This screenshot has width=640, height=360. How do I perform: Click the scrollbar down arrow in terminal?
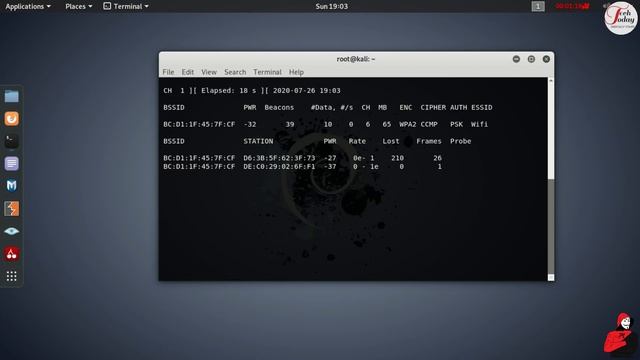pos(551,278)
